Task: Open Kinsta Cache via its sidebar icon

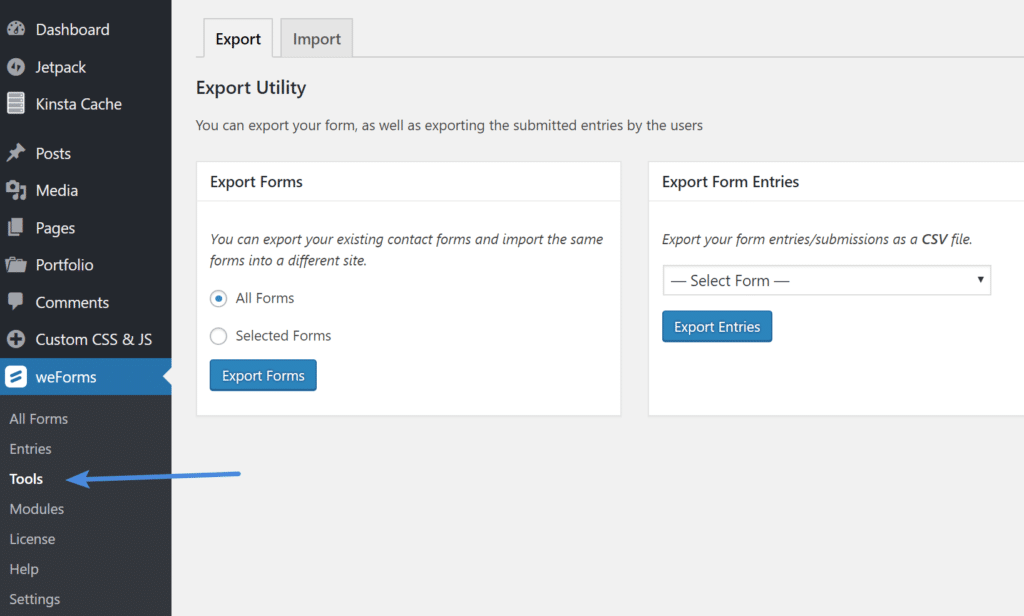Action: tap(16, 104)
